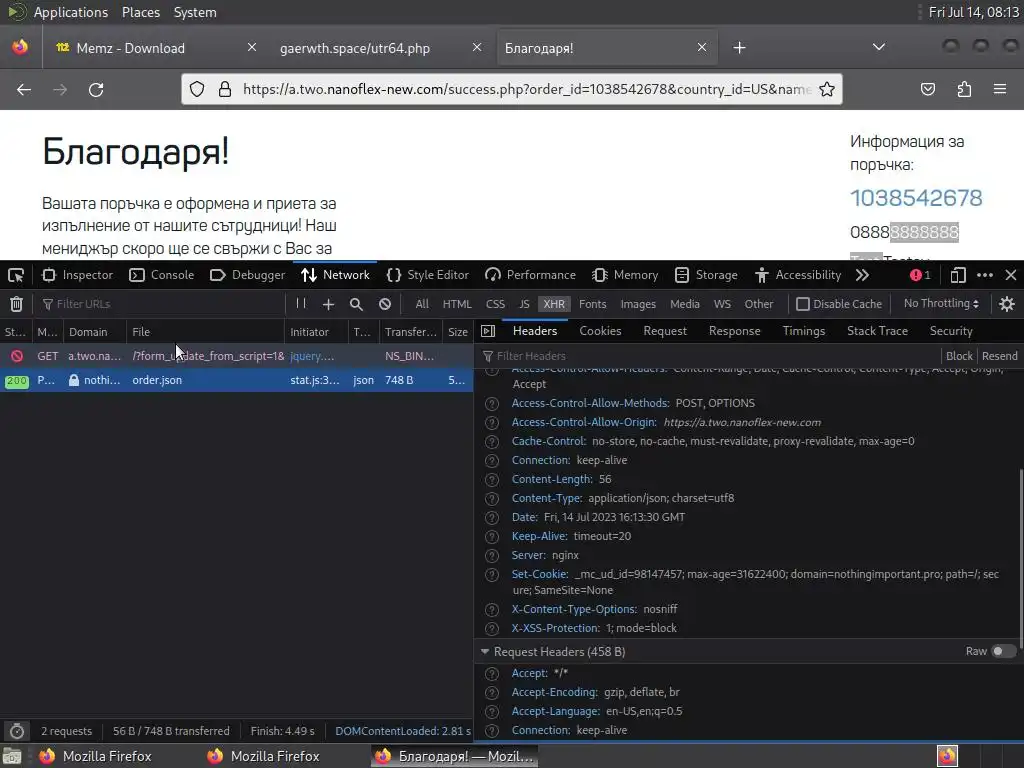Select the order.json request row
Viewport: 1024px width, 768px height.
coord(236,380)
